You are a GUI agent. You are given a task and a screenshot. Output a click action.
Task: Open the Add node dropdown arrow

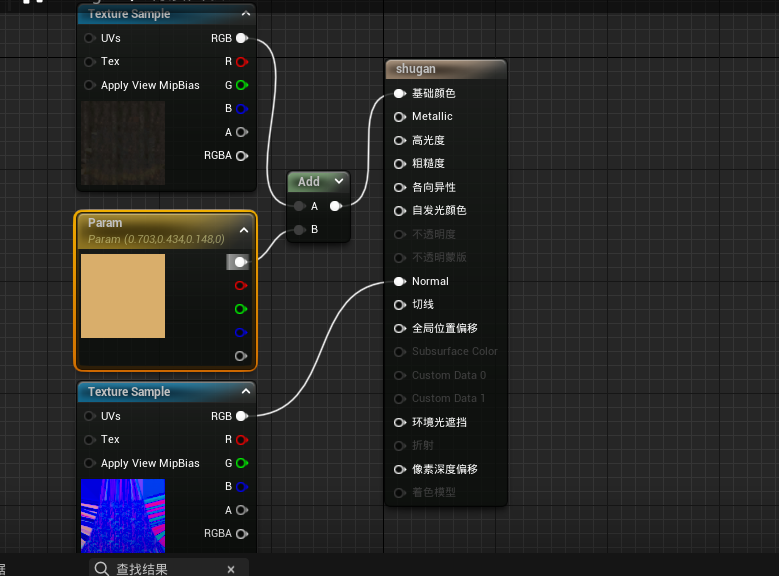pos(339,181)
